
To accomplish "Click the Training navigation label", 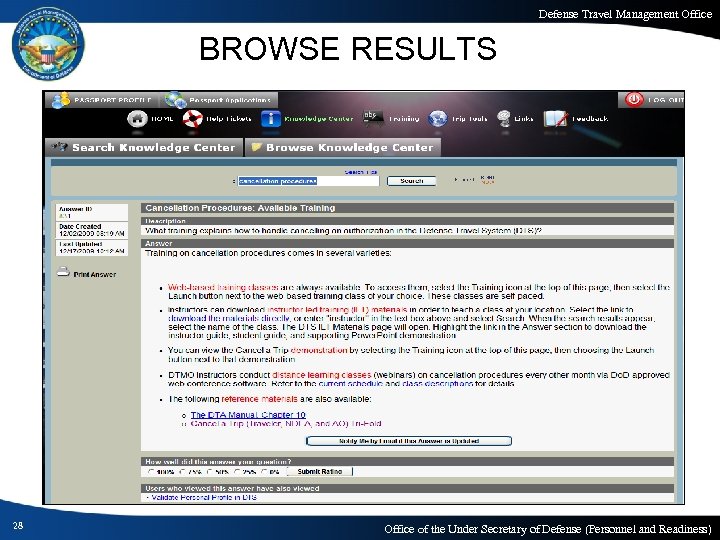I will pyautogui.click(x=404, y=119).
